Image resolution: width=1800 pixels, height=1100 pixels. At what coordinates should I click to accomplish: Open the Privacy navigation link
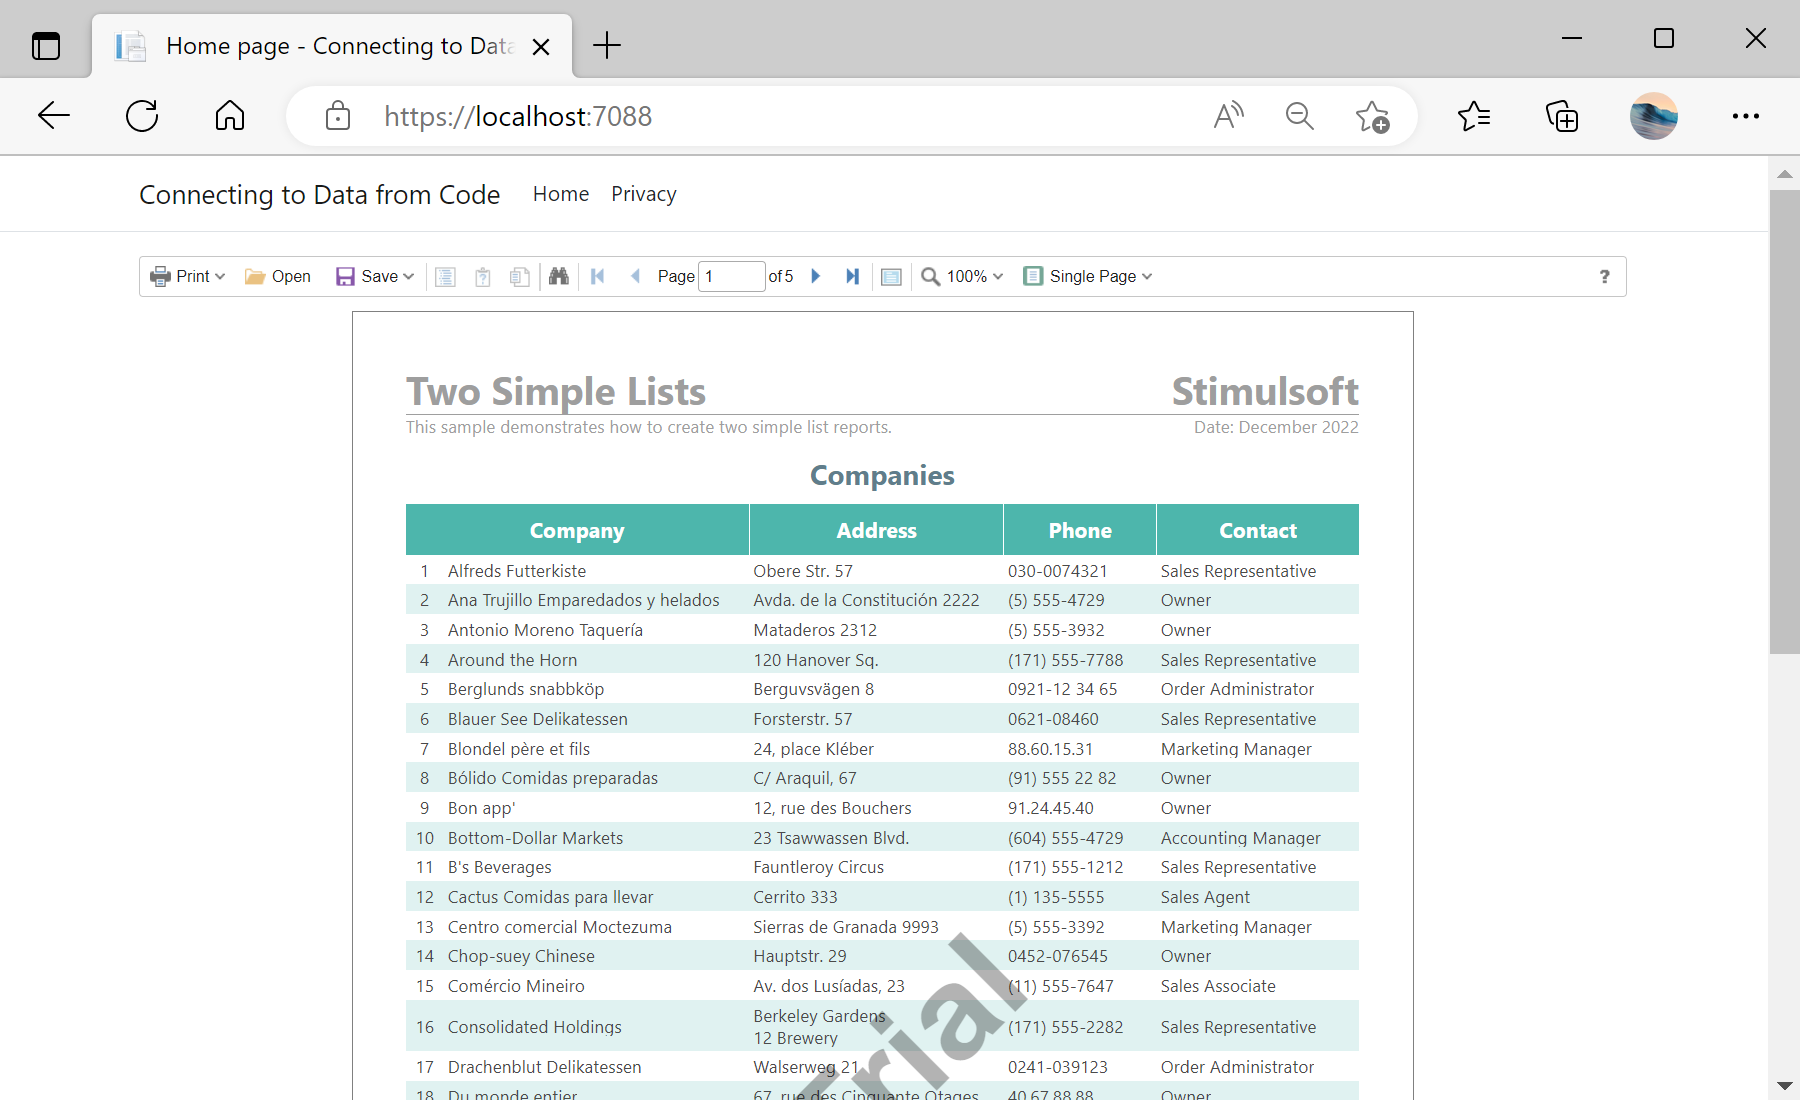point(643,194)
